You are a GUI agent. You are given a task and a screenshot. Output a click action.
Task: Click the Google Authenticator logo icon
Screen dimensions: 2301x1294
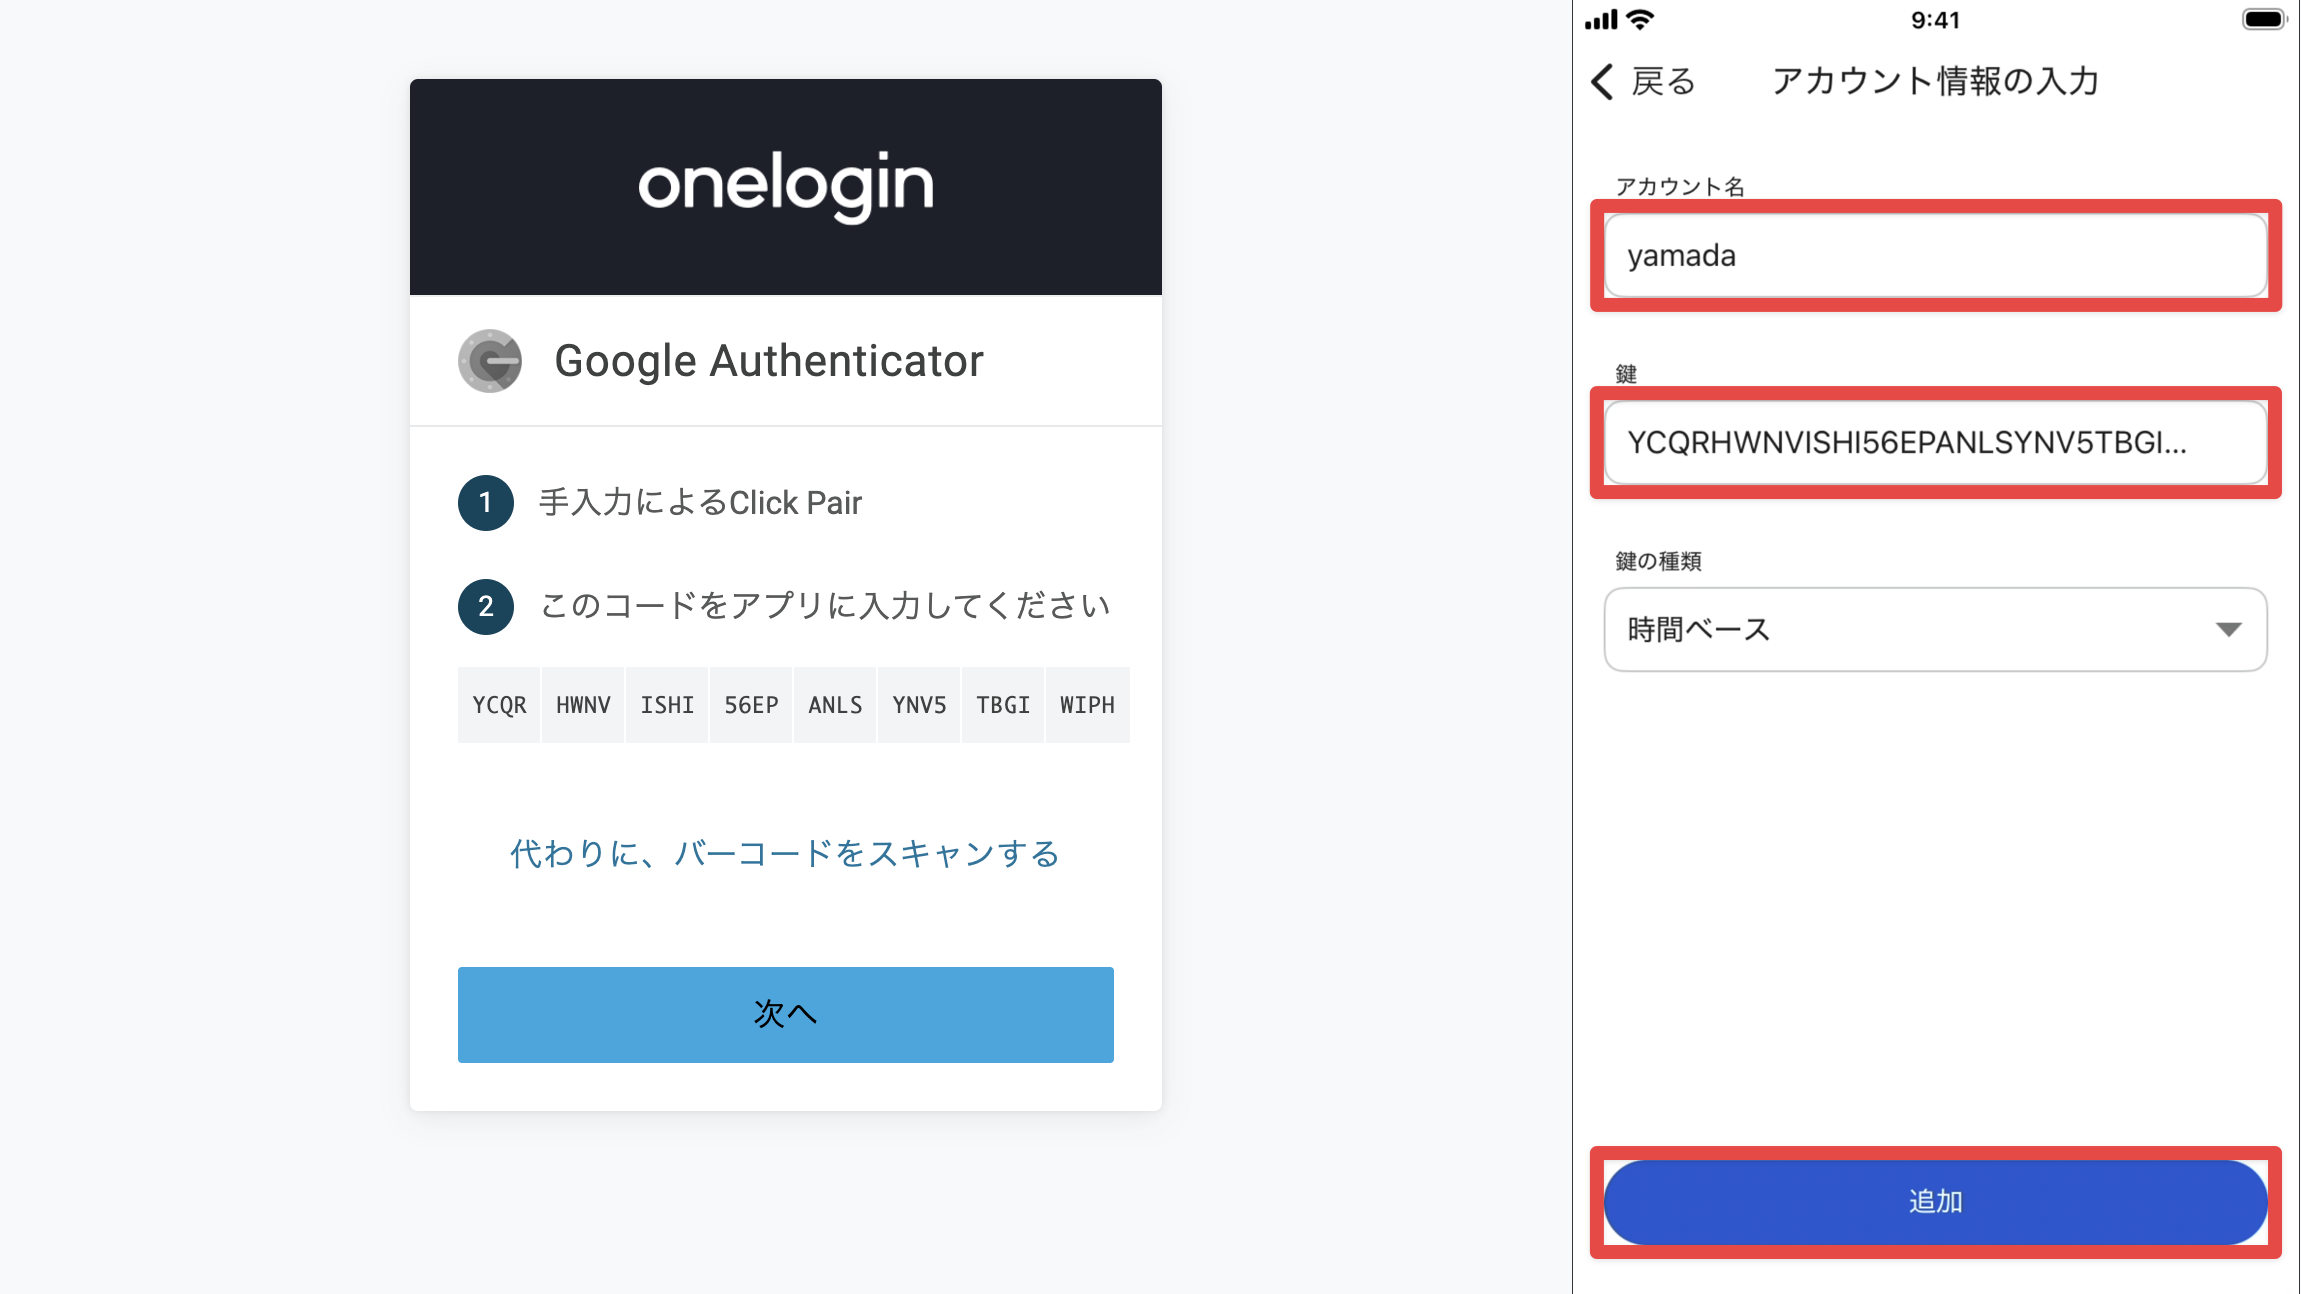point(490,361)
